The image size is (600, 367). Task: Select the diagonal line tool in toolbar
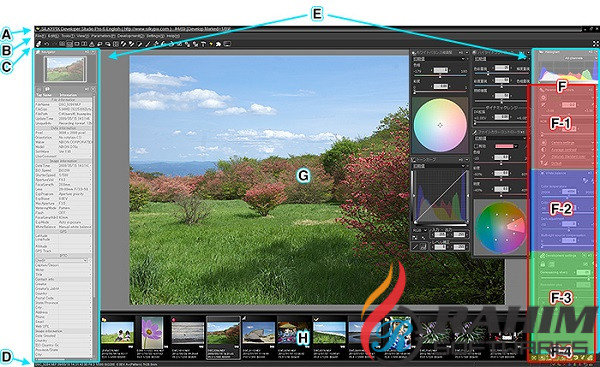coord(148,44)
